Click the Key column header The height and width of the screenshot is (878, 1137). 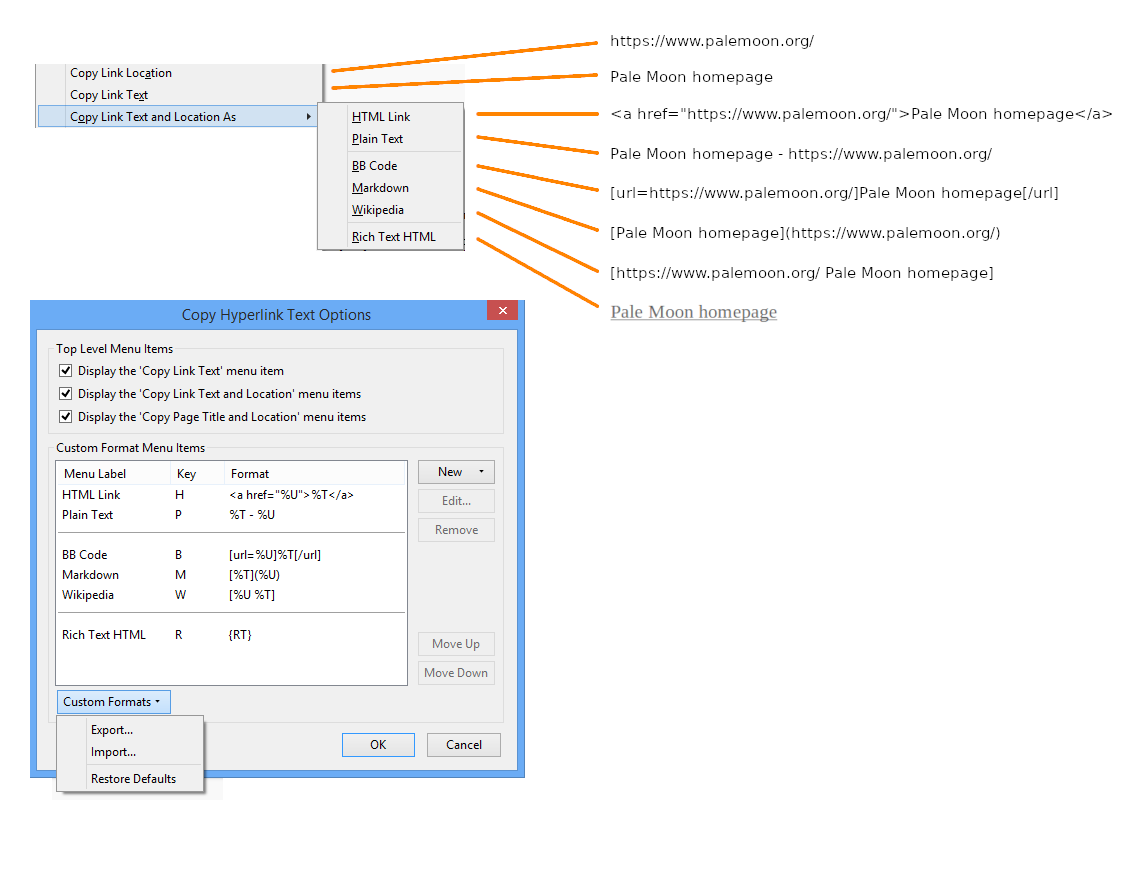tap(197, 473)
